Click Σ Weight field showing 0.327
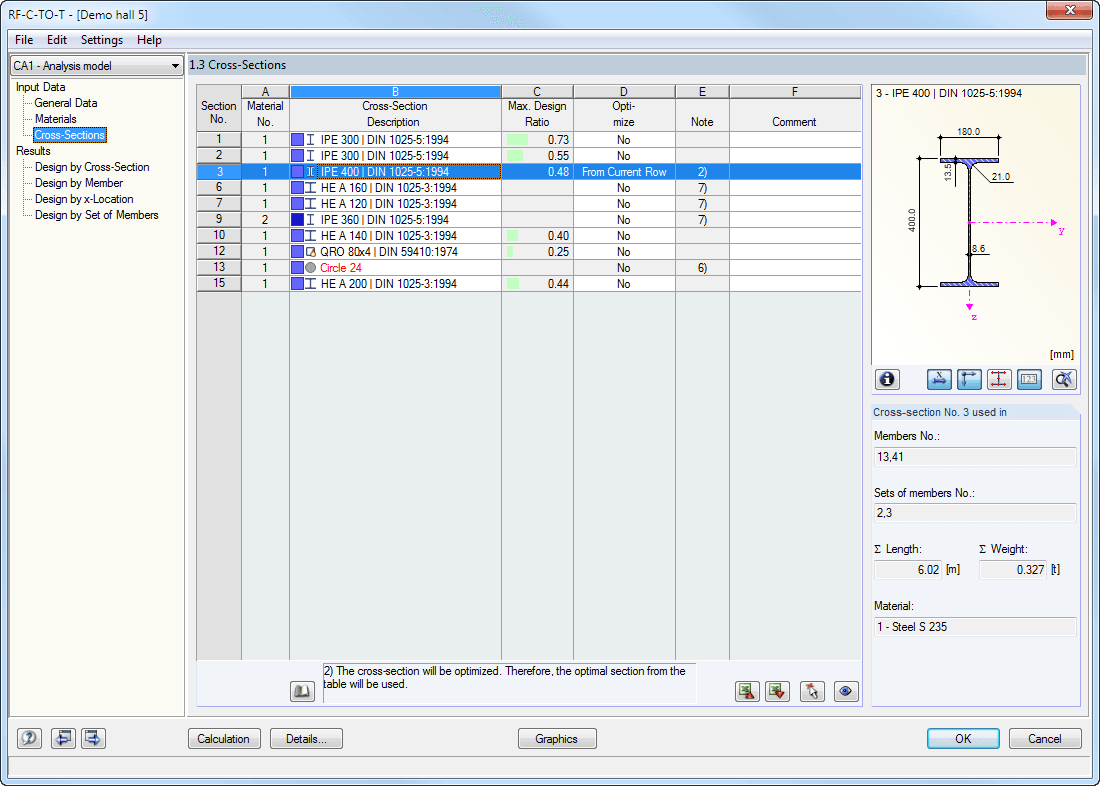1100x786 pixels. (x=1013, y=570)
